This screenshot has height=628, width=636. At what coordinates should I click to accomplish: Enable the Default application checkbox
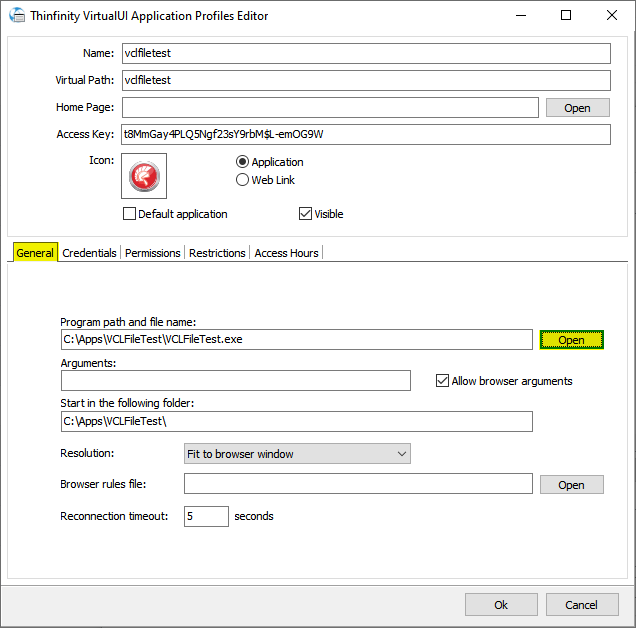point(129,213)
